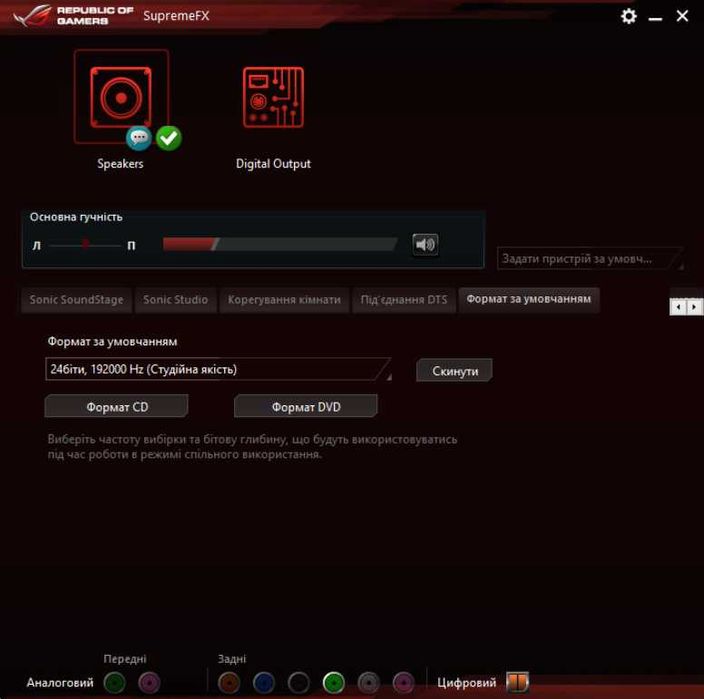Click the Передні jacks label
This screenshot has width=704, height=699.
[x=125, y=659]
